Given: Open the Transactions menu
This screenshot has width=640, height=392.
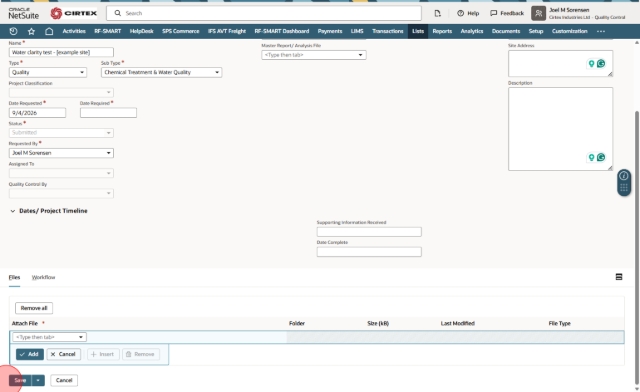Looking at the screenshot, I should 388,31.
